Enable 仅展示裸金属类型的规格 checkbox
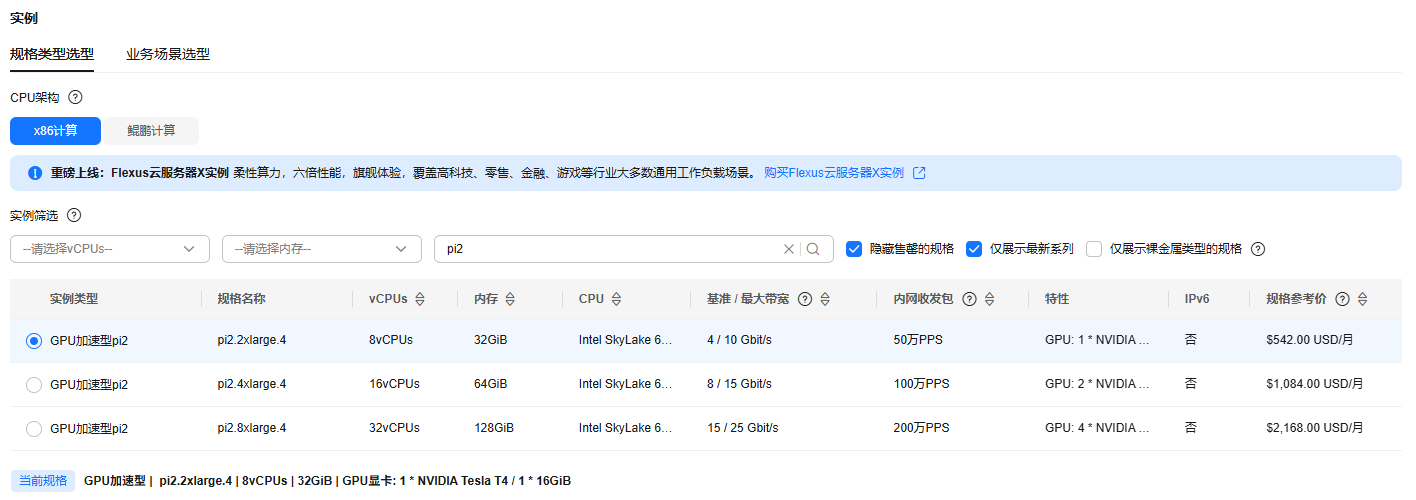 [x=1094, y=249]
